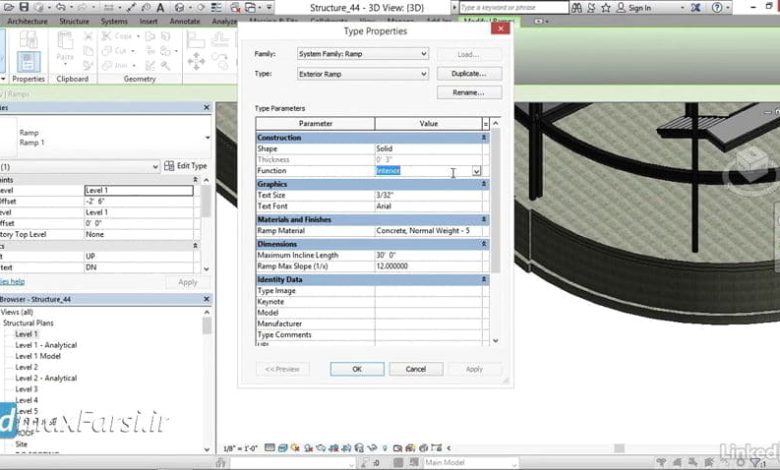
Task: Select the Text tool 'A' icon
Action: tap(160, 7)
